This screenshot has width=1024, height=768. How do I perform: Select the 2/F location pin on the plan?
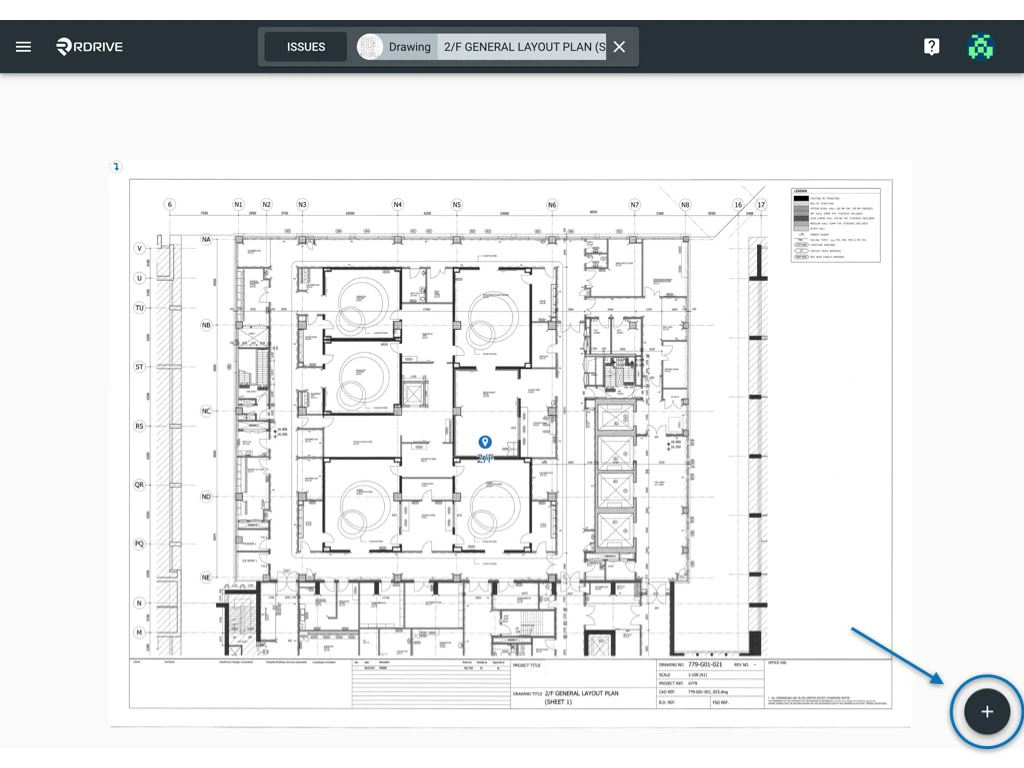486,441
